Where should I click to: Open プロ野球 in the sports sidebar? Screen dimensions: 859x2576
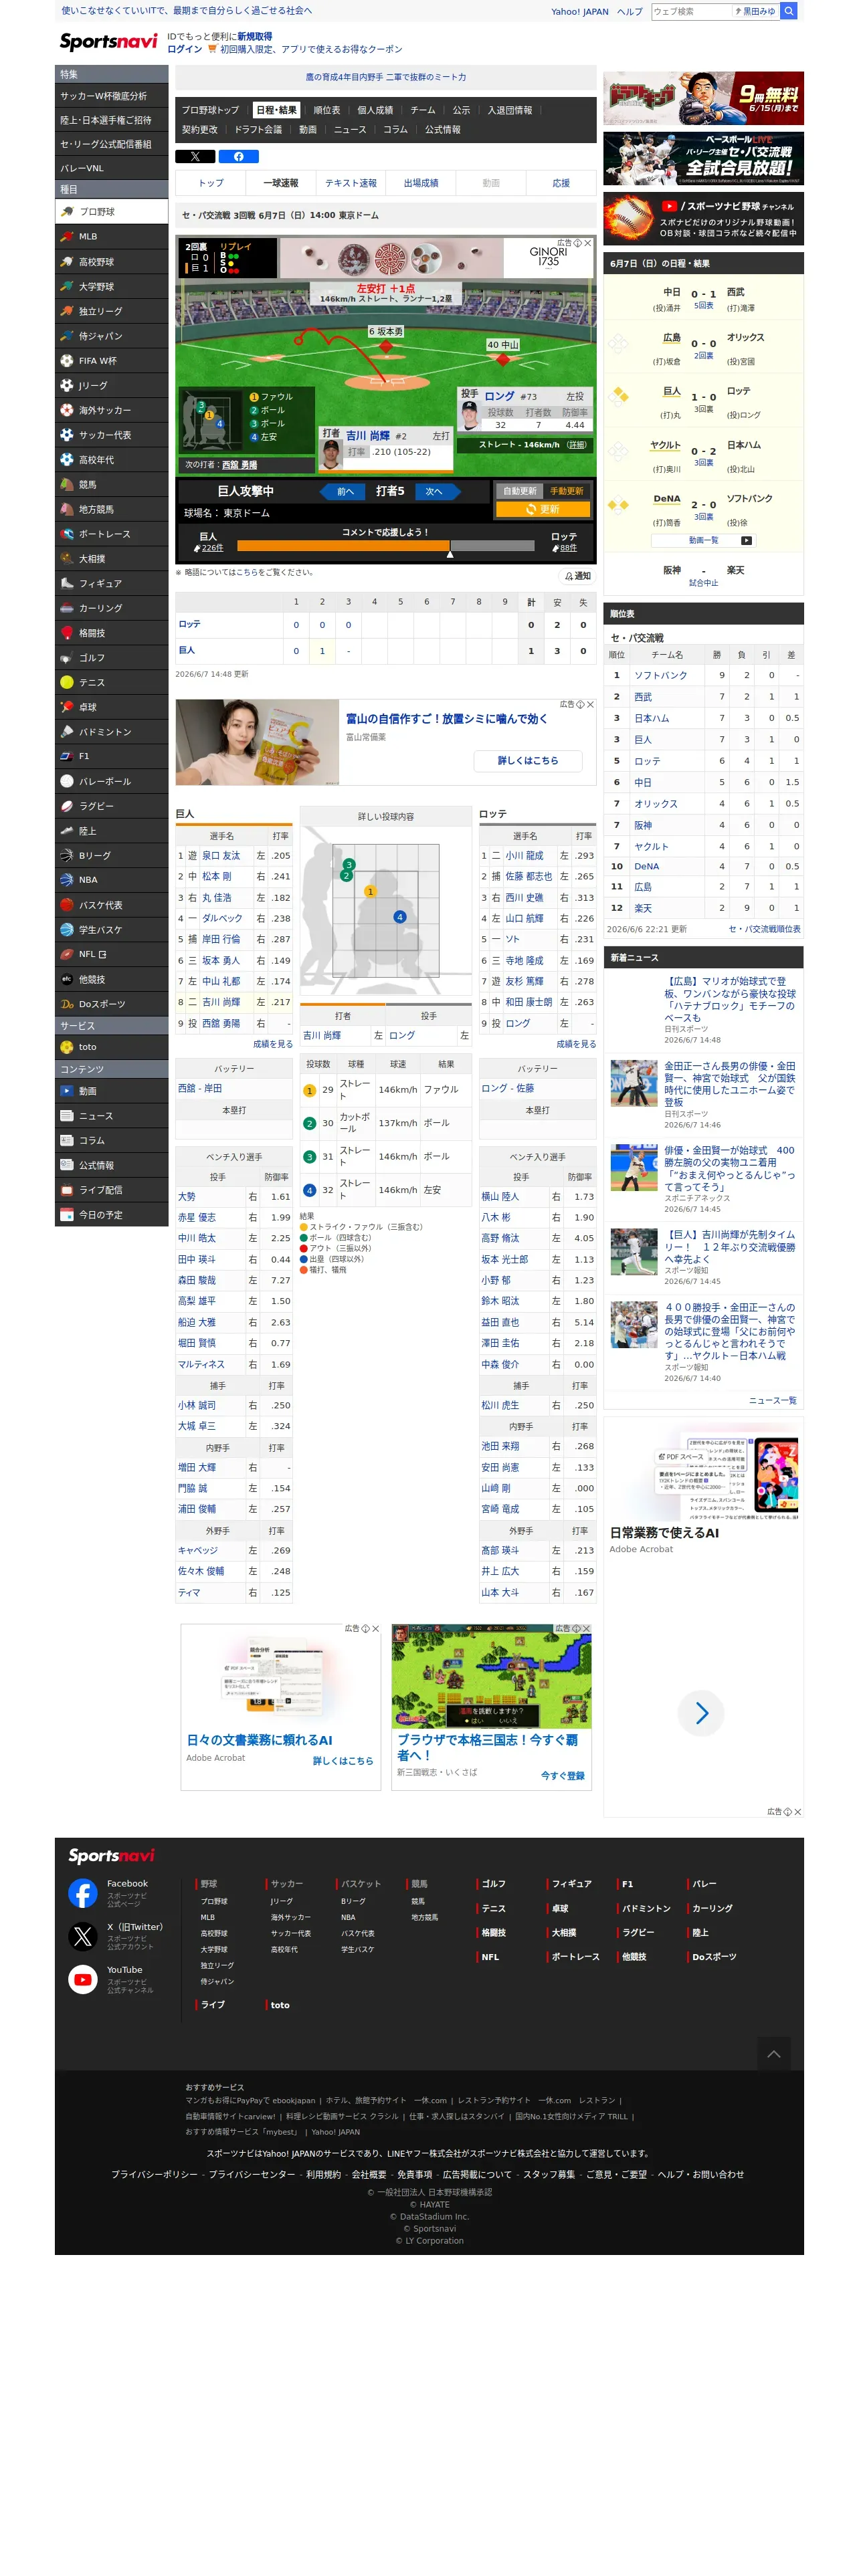point(111,212)
